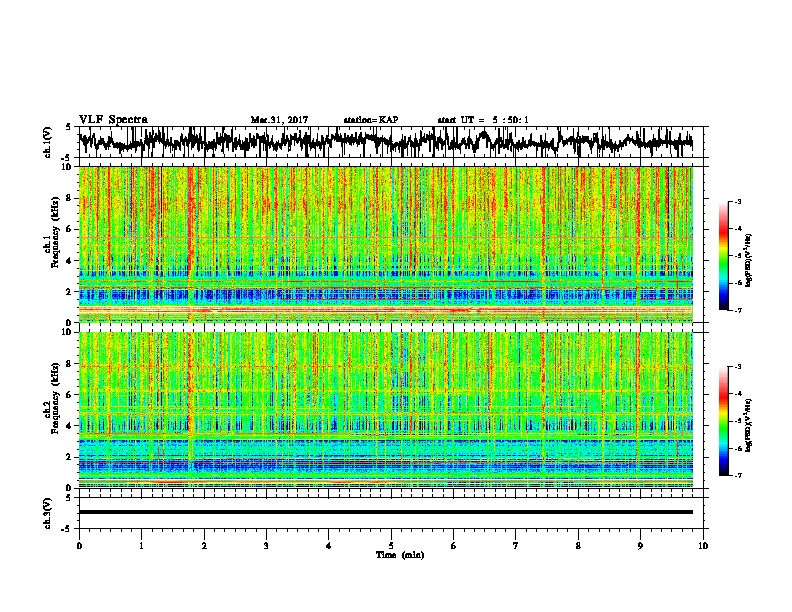Click the ch.2 "Frequency (kHz)" axis label
Viewport: 792px width, 612px height.
[55, 398]
